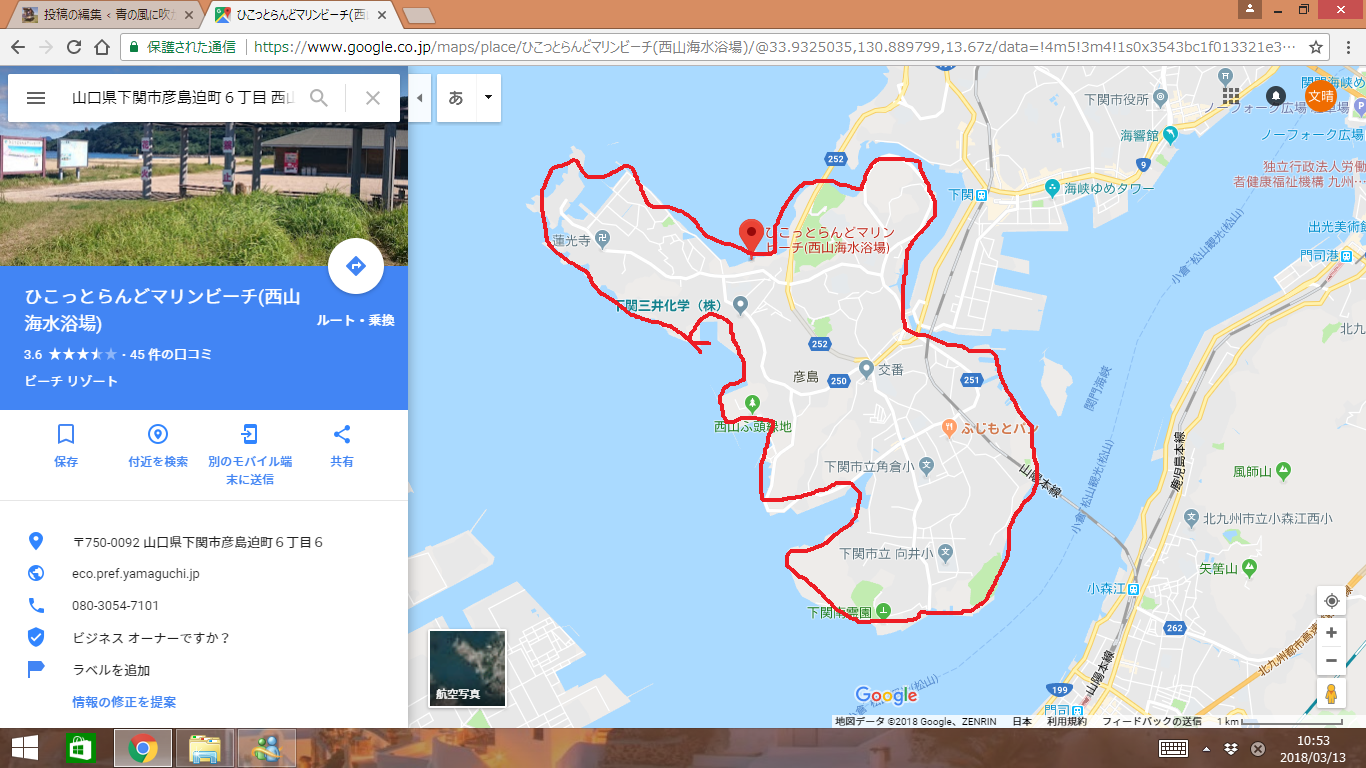Viewport: 1366px width, 768px height.
Task: Zoom in with the plus button
Action: (x=1331, y=633)
